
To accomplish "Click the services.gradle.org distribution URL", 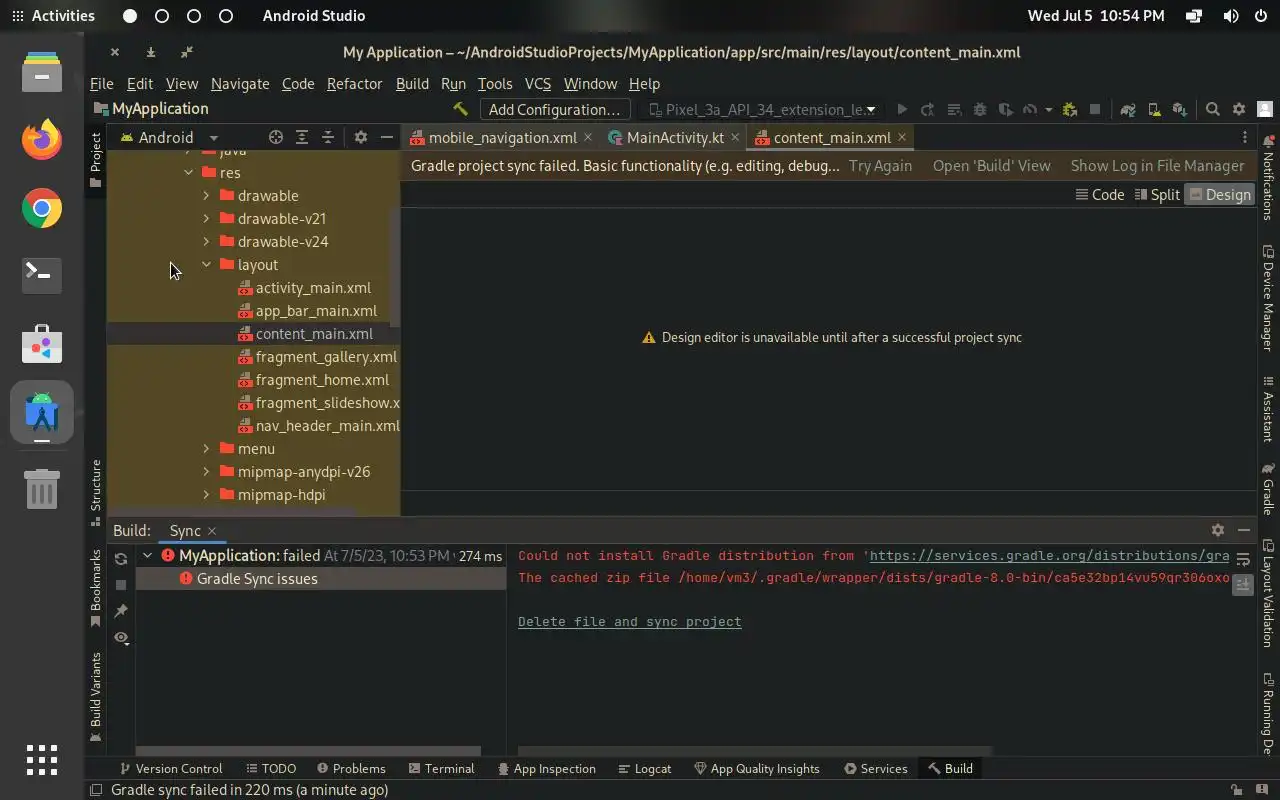I will pyautogui.click(x=1049, y=555).
